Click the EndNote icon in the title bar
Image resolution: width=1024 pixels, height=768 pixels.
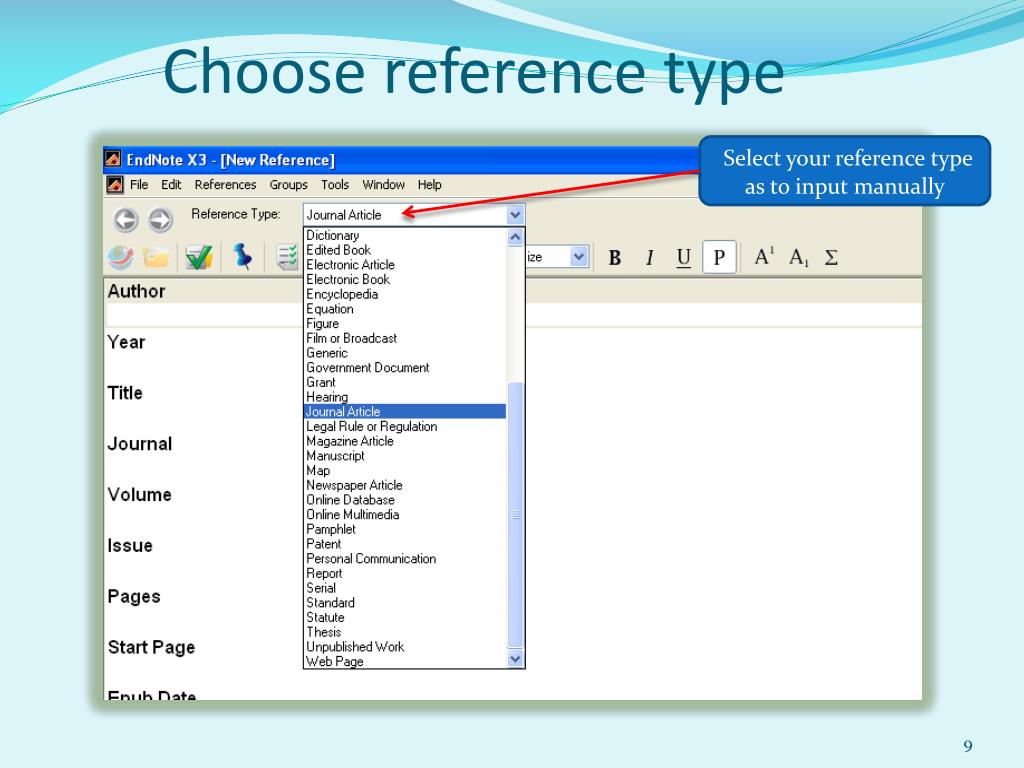click(113, 159)
